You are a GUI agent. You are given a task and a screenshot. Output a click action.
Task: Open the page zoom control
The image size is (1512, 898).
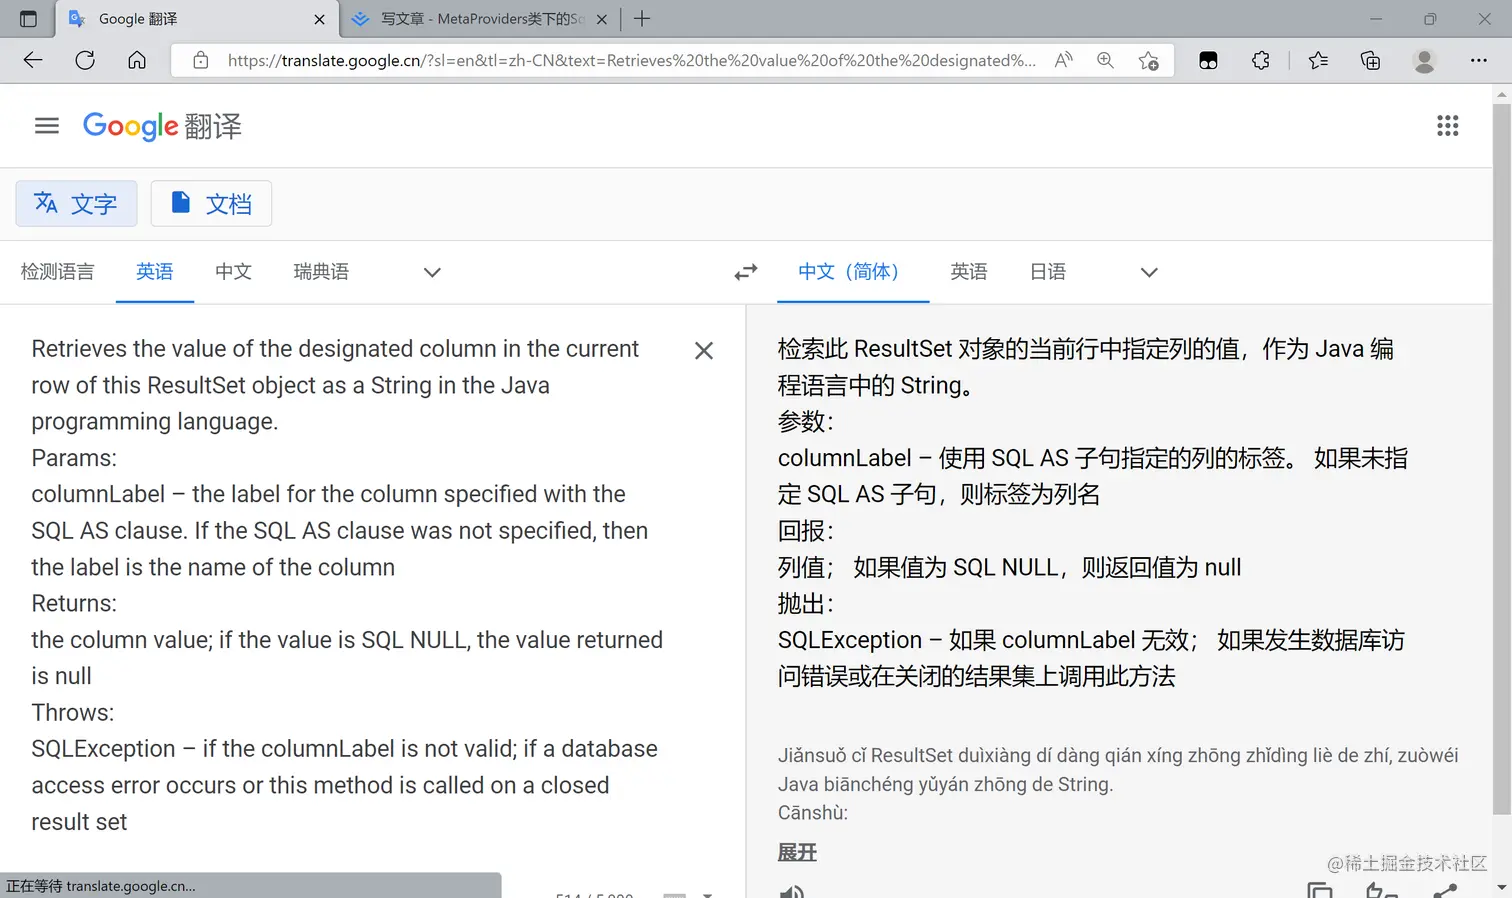point(1105,60)
